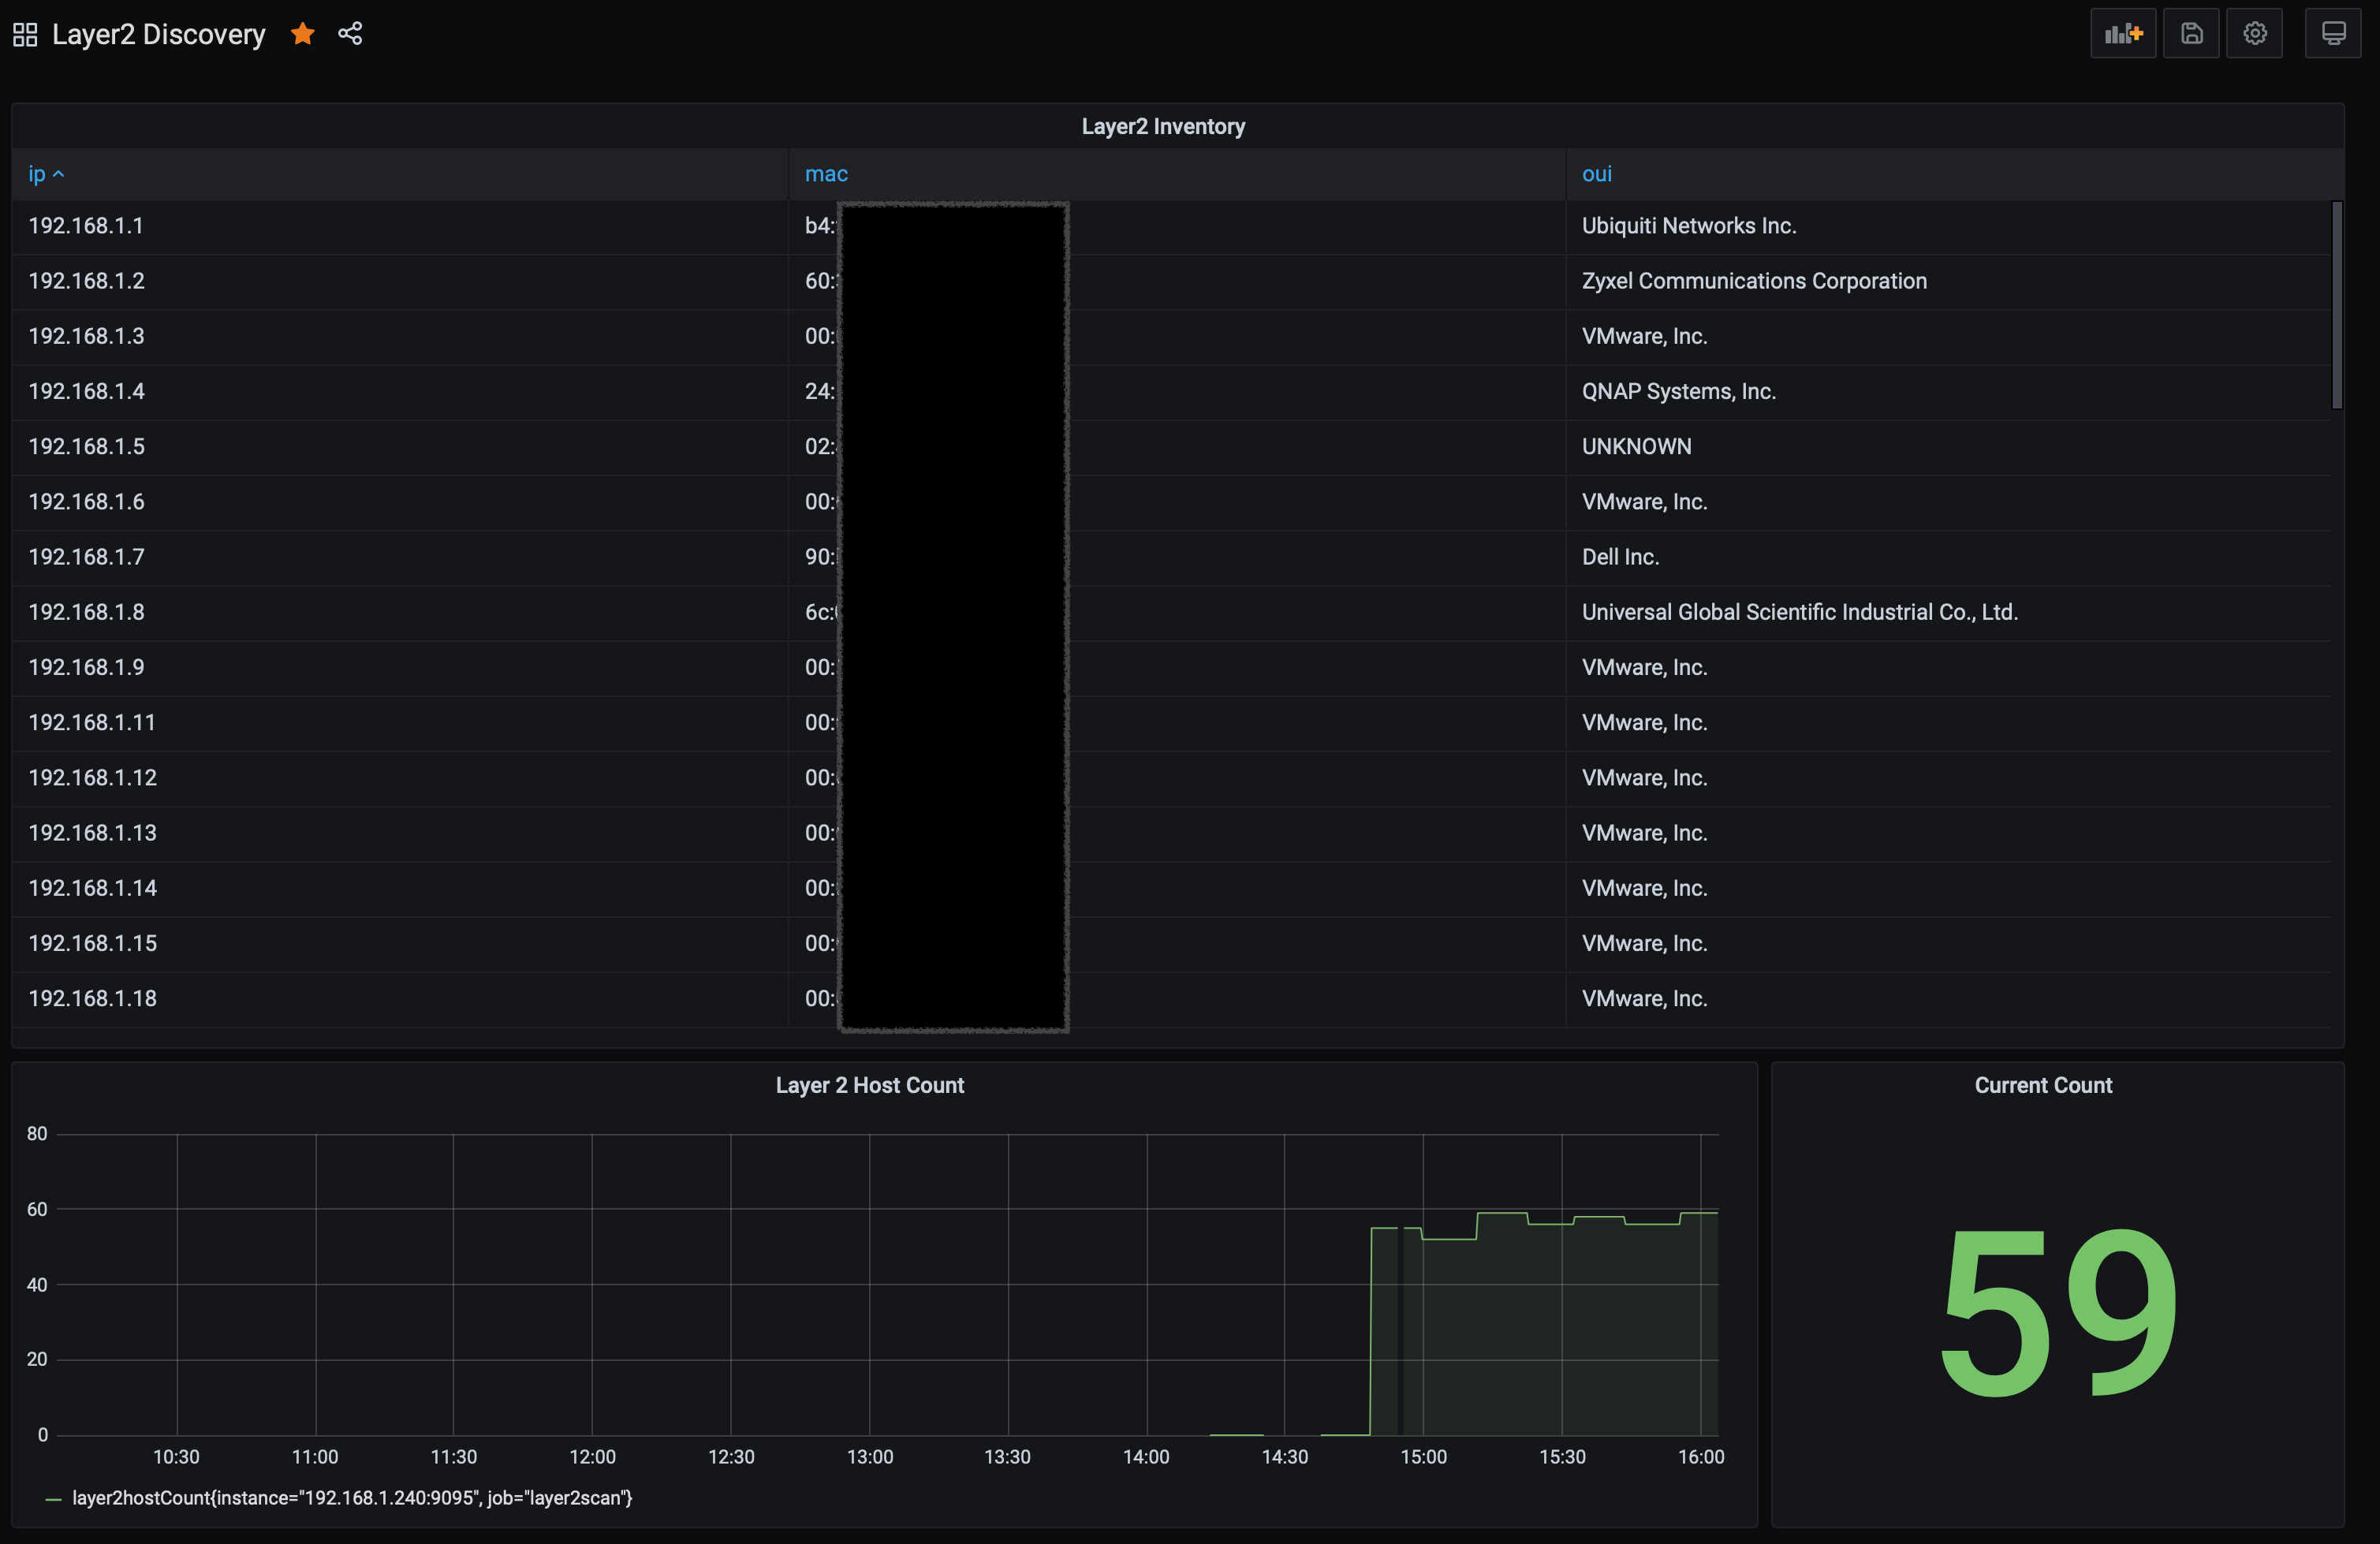Enable TV kiosk mode via the monitor icon
The height and width of the screenshot is (1544, 2380).
click(x=2333, y=33)
